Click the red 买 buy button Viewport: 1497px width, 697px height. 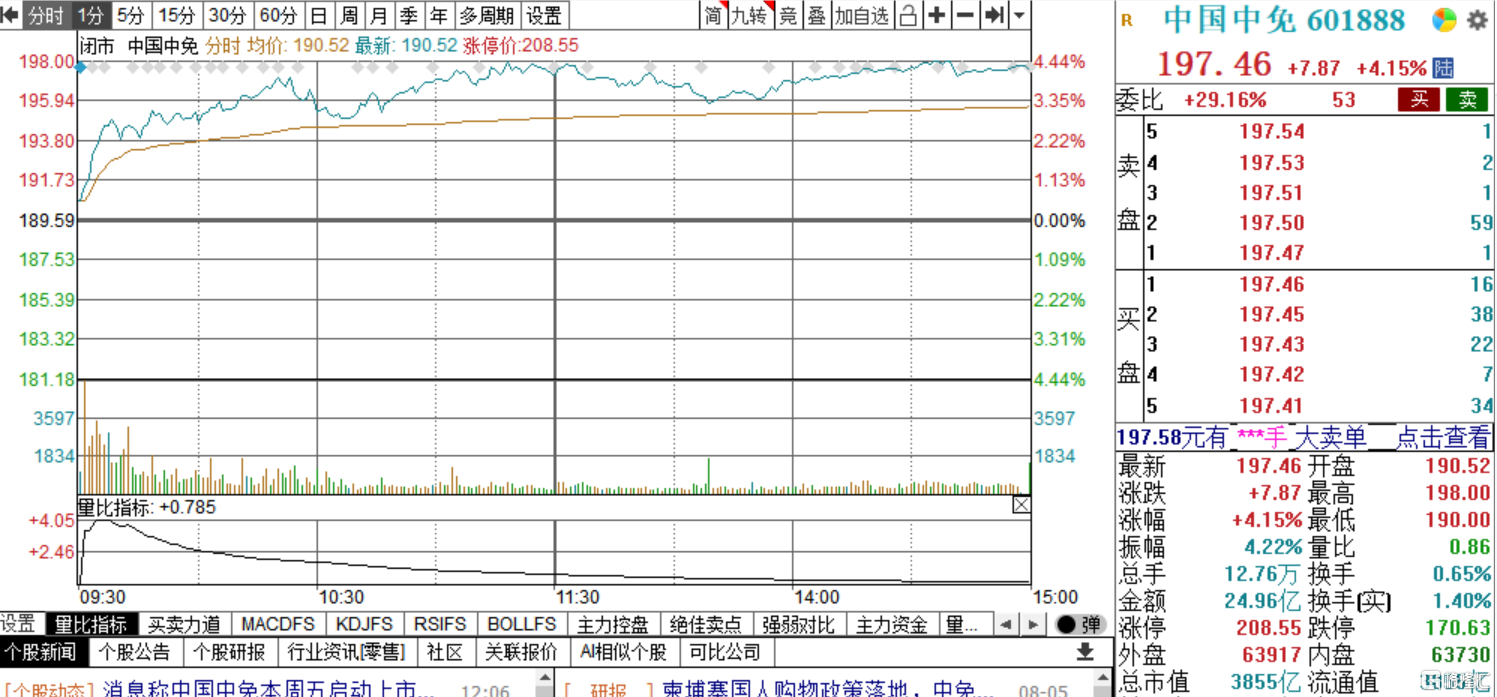coord(1419,99)
